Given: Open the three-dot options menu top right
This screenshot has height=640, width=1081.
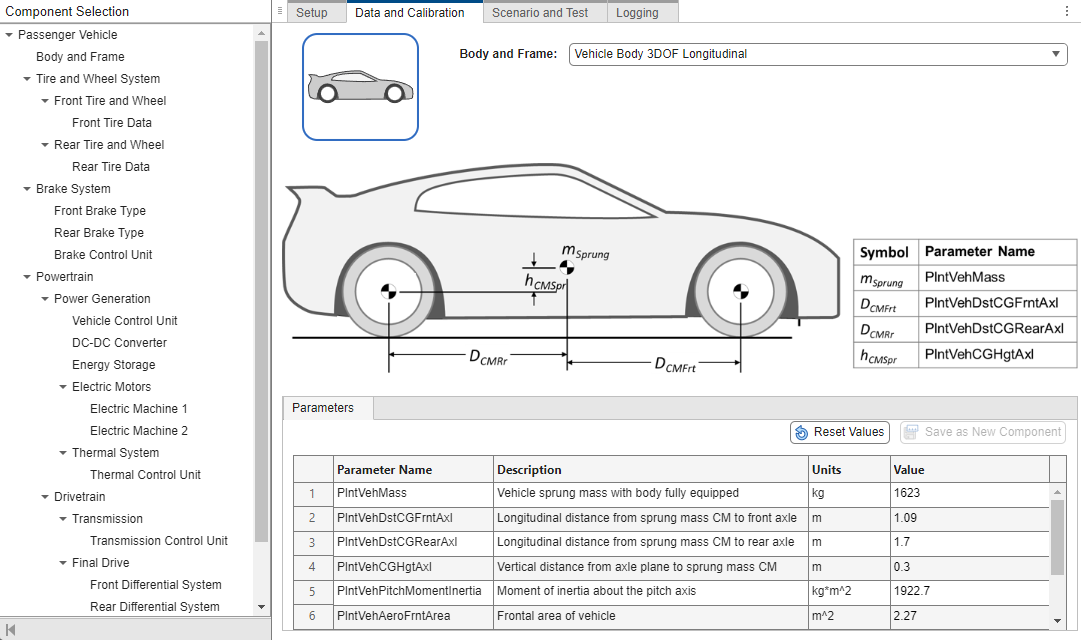Looking at the screenshot, I should [1068, 10].
